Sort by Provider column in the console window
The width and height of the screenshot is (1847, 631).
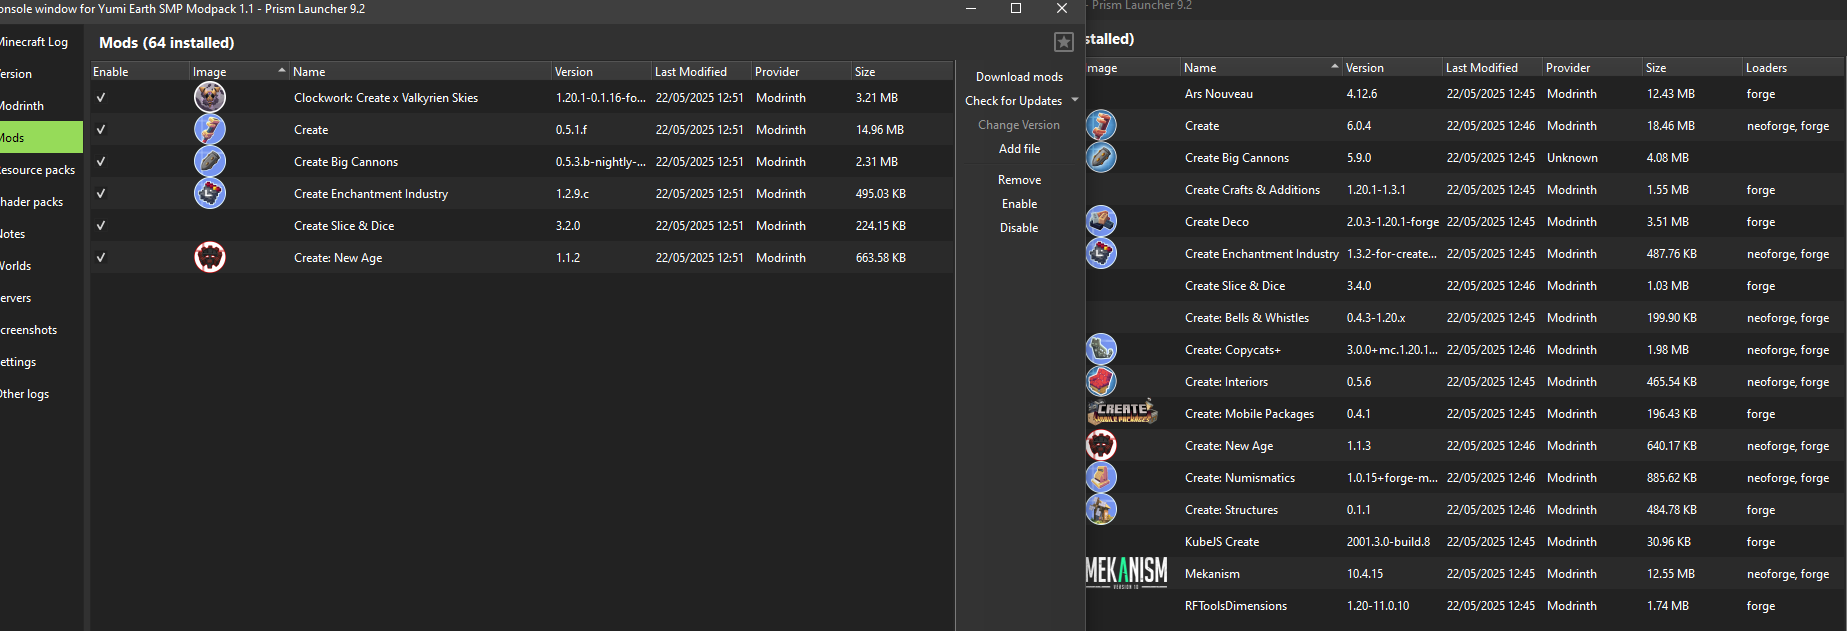pyautogui.click(x=801, y=72)
